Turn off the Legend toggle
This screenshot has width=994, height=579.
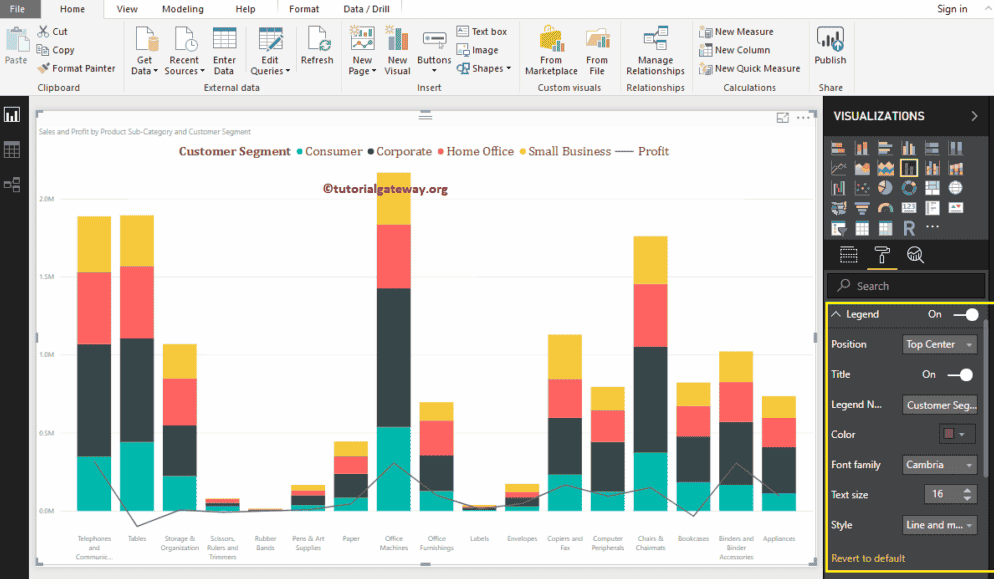966,314
